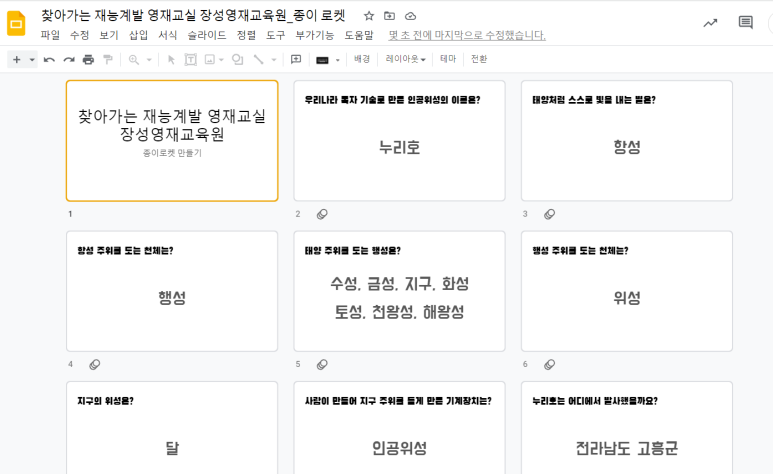773x474 pixels.
Task: Select the shape tool
Action: point(238,60)
